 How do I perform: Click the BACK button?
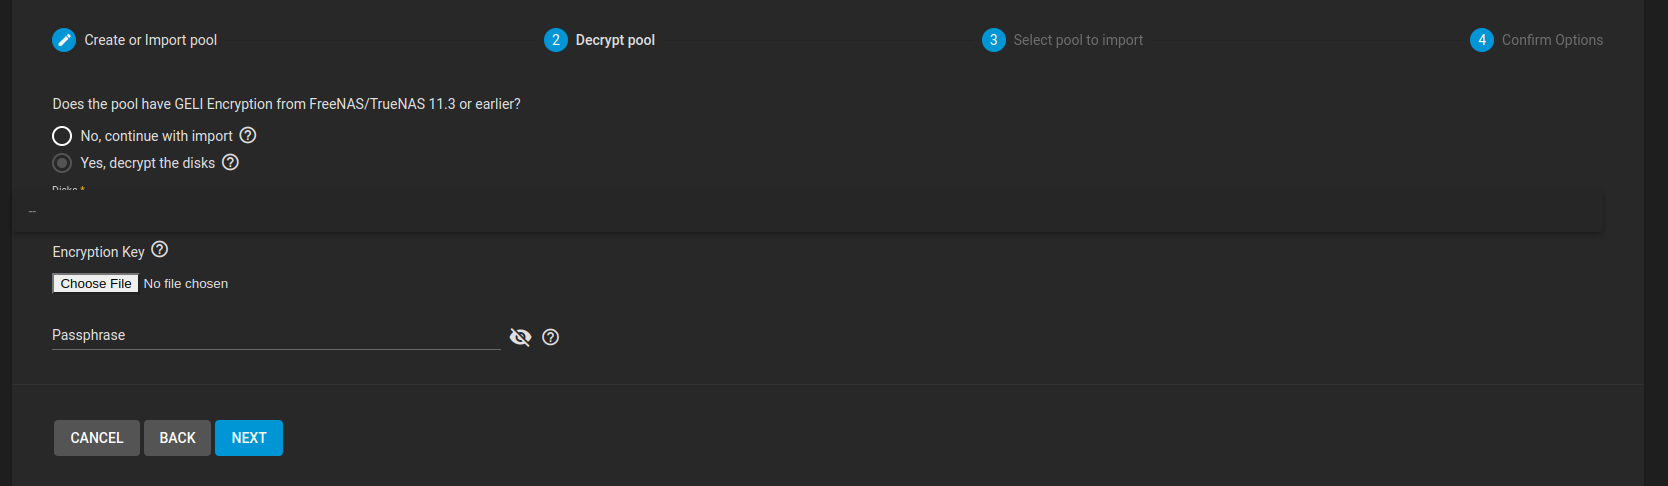[177, 438]
